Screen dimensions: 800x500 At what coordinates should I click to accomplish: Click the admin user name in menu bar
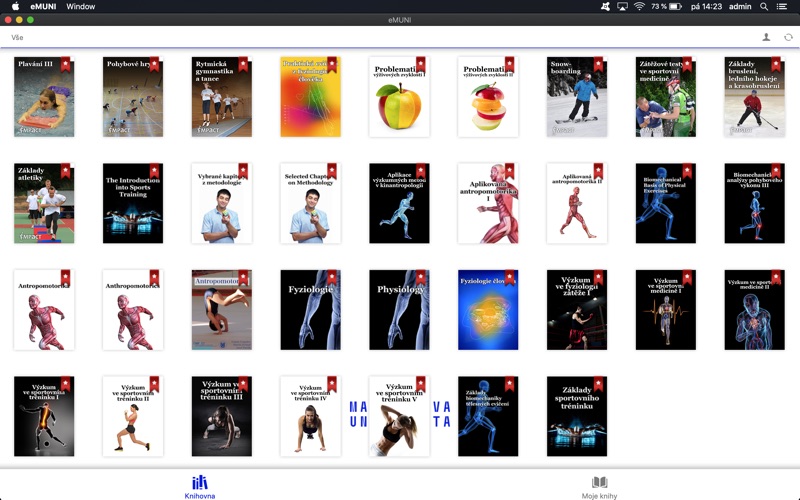pyautogui.click(x=740, y=7)
